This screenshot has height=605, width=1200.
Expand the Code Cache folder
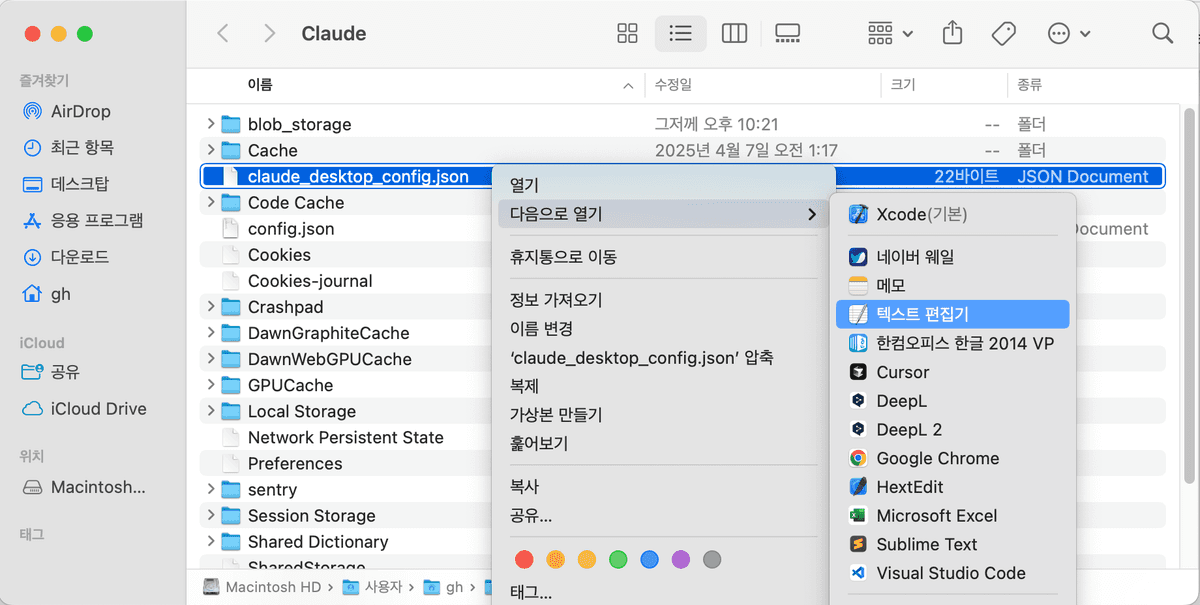click(210, 202)
